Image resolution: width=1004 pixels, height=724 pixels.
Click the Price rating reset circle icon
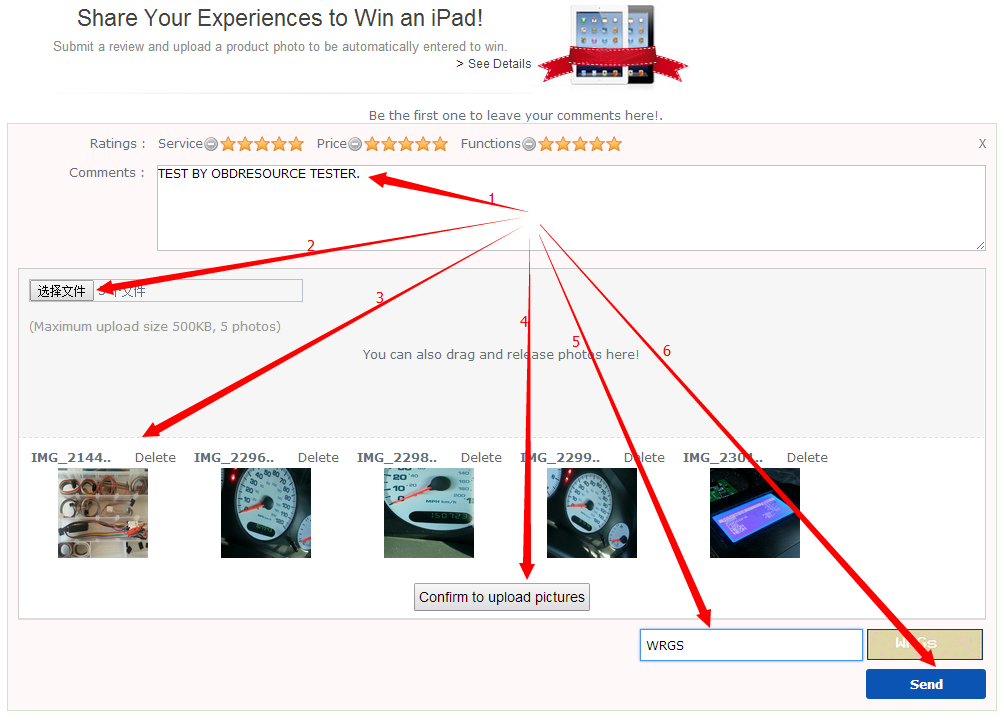coord(355,144)
